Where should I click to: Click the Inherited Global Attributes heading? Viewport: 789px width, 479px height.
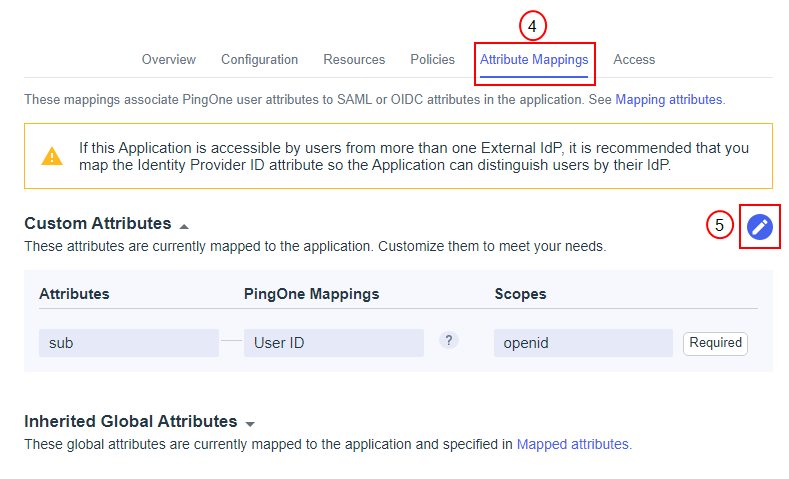(131, 421)
